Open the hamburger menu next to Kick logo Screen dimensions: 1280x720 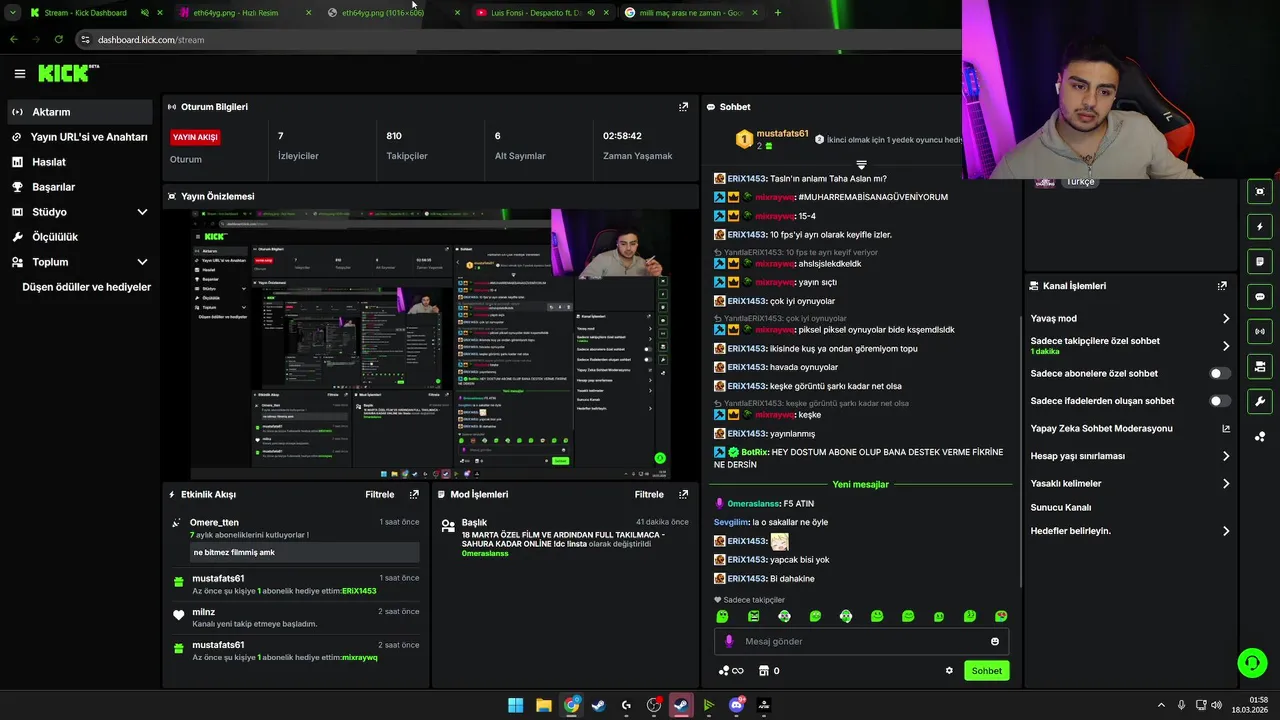pyautogui.click(x=20, y=73)
